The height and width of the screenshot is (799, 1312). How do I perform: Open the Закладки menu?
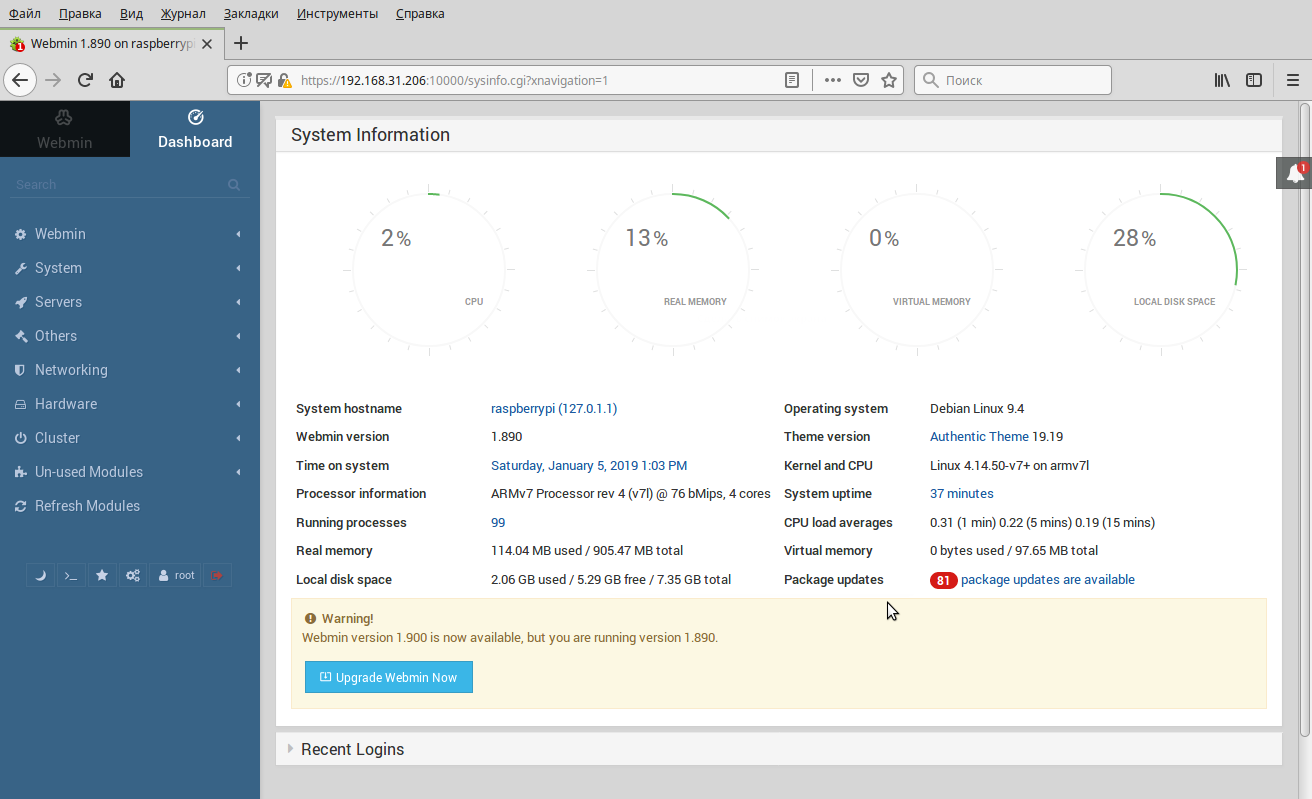pos(251,14)
